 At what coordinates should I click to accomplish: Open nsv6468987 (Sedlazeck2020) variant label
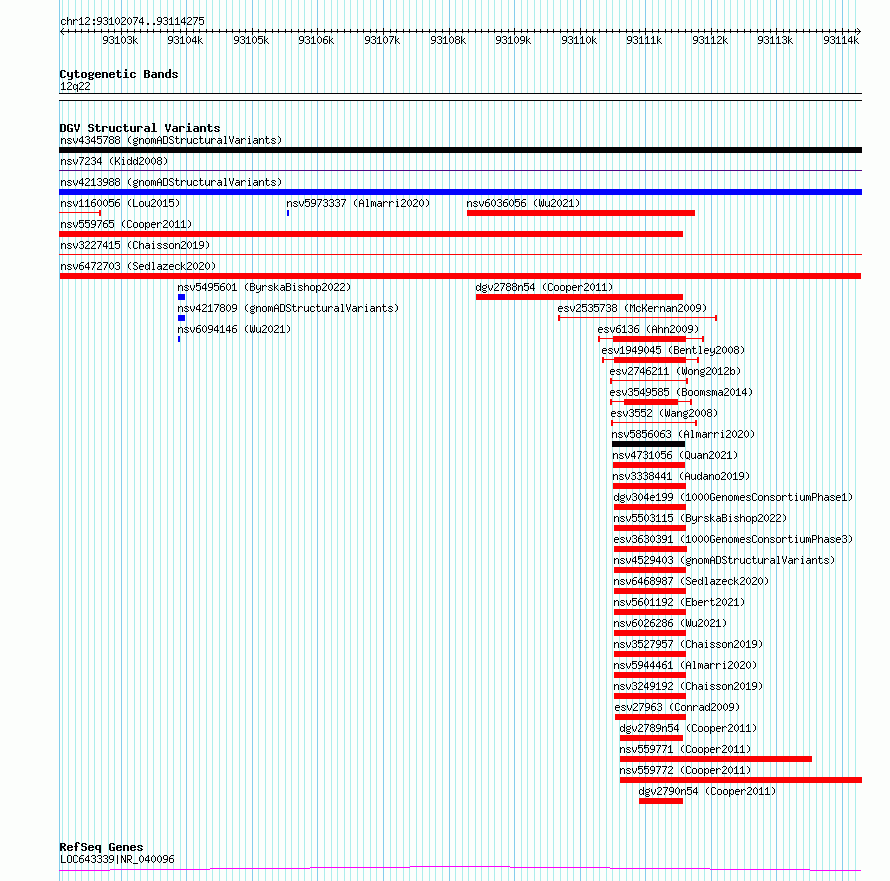click(x=691, y=581)
